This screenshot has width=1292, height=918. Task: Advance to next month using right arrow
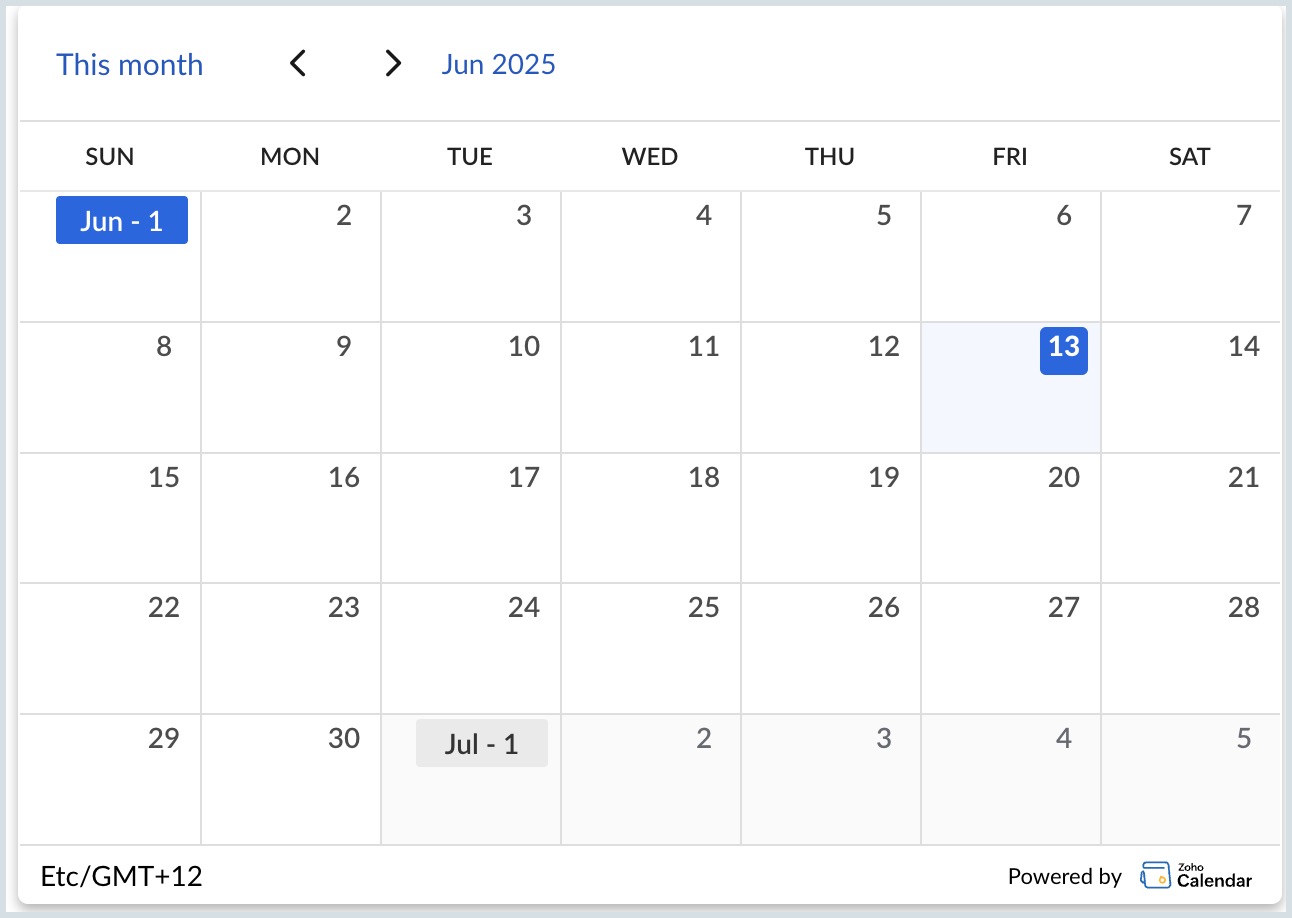pos(393,64)
